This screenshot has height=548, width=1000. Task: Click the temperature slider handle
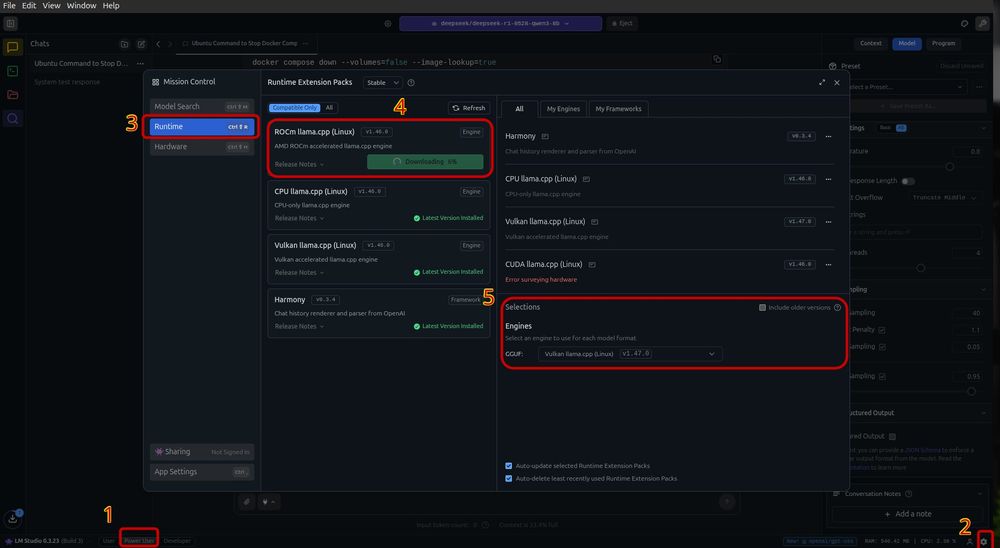(950, 167)
